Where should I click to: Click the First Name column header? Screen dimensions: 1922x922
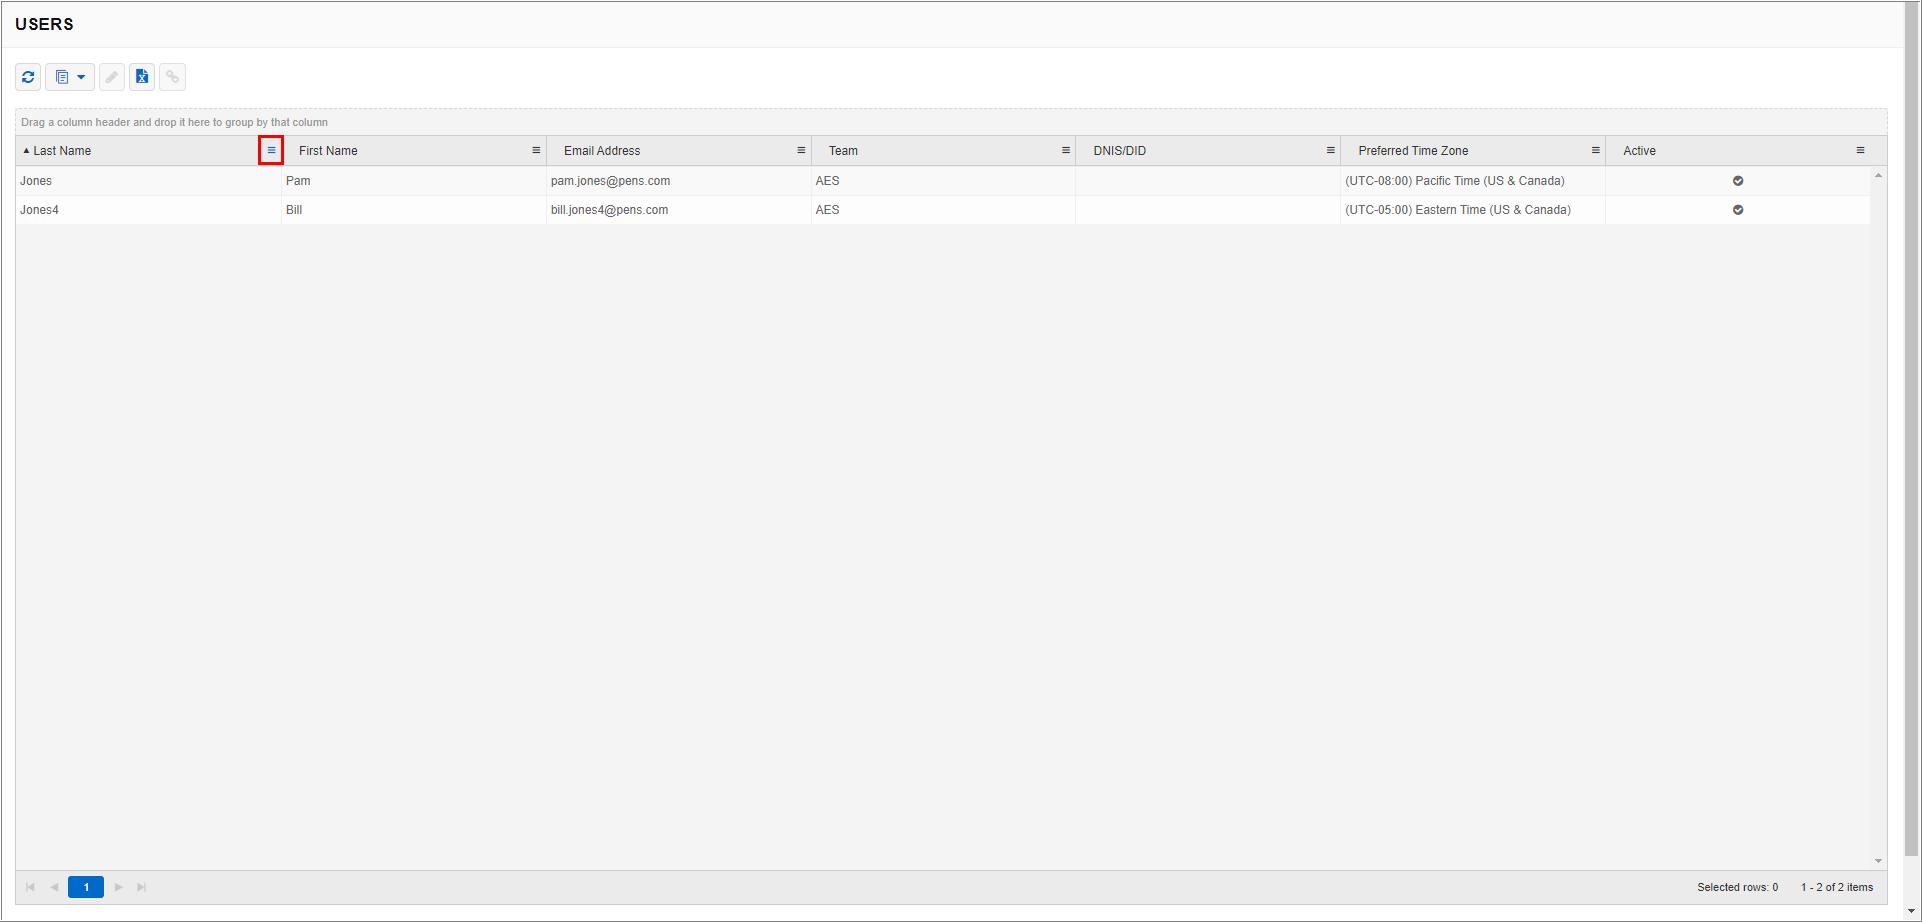point(327,150)
